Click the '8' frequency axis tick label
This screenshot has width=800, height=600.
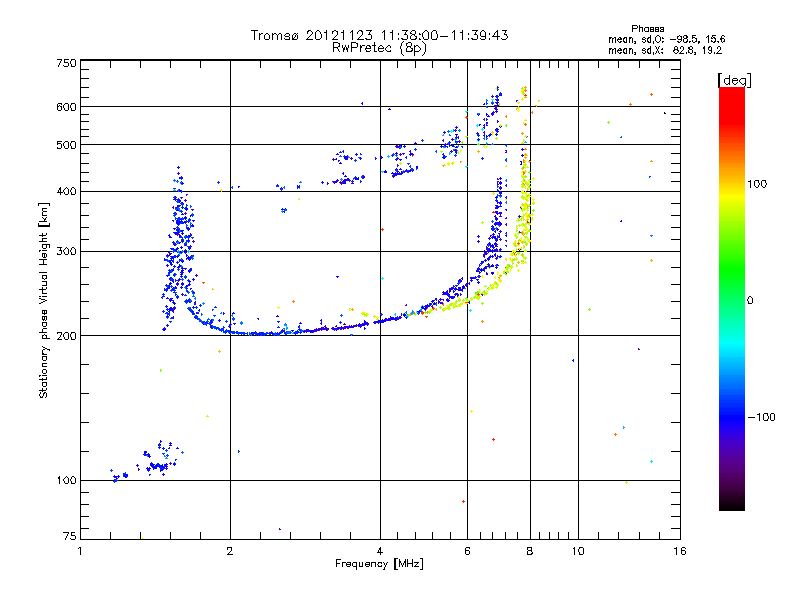(530, 551)
